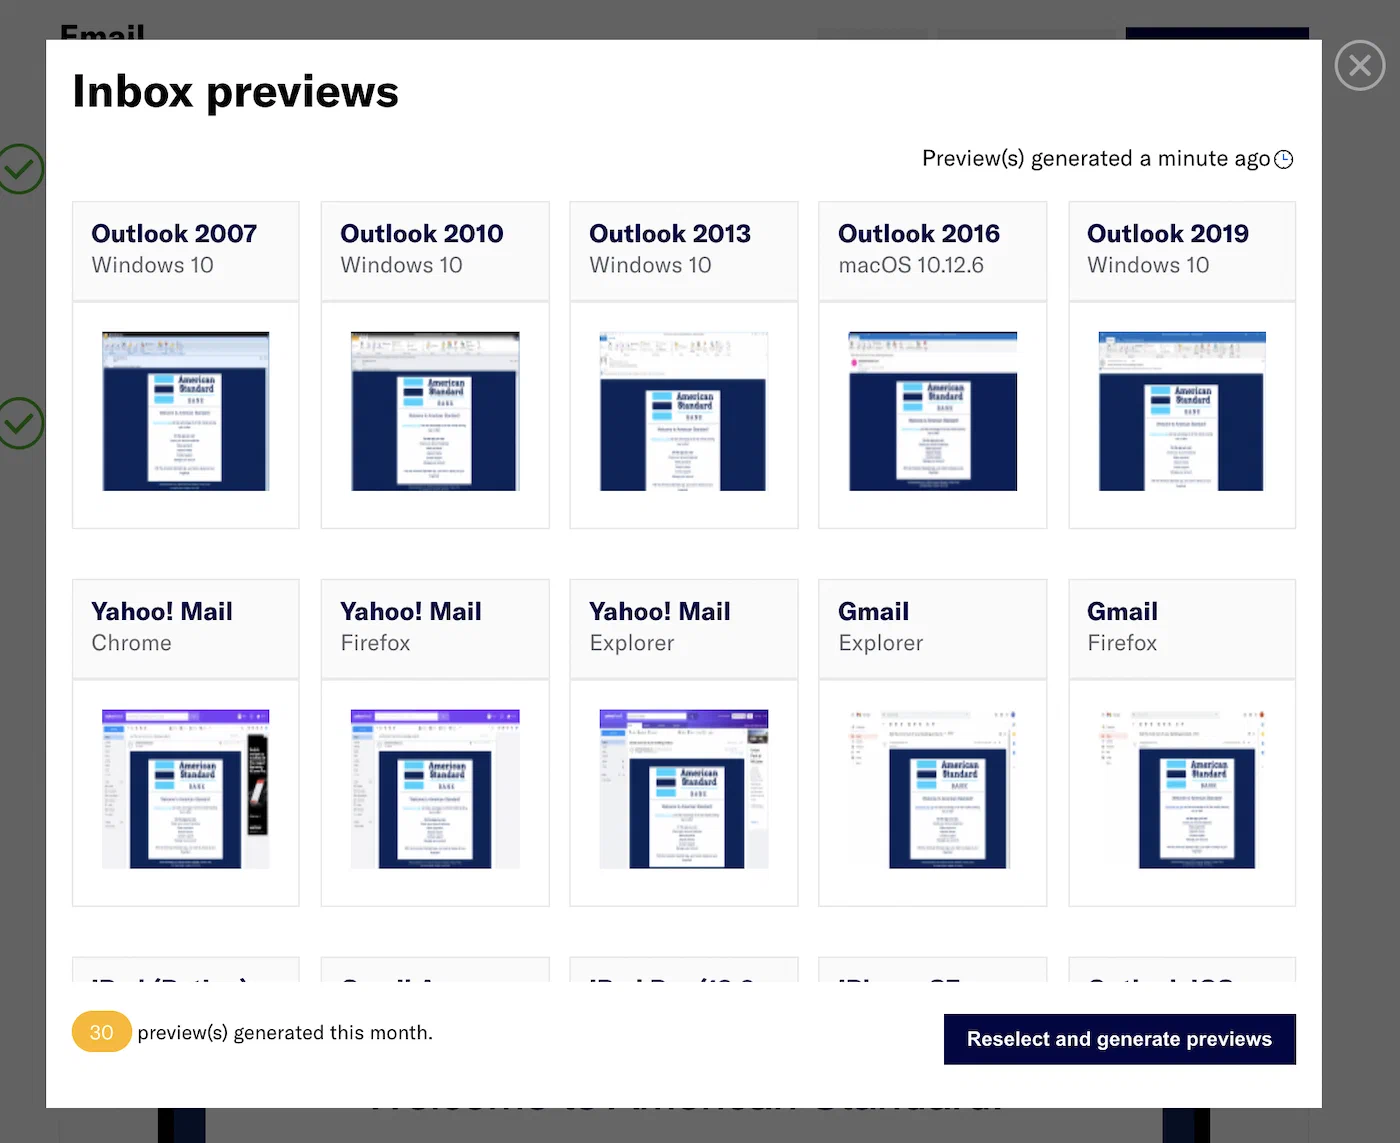
Task: Open the Outlook 2016 macOS preview
Action: click(x=932, y=411)
